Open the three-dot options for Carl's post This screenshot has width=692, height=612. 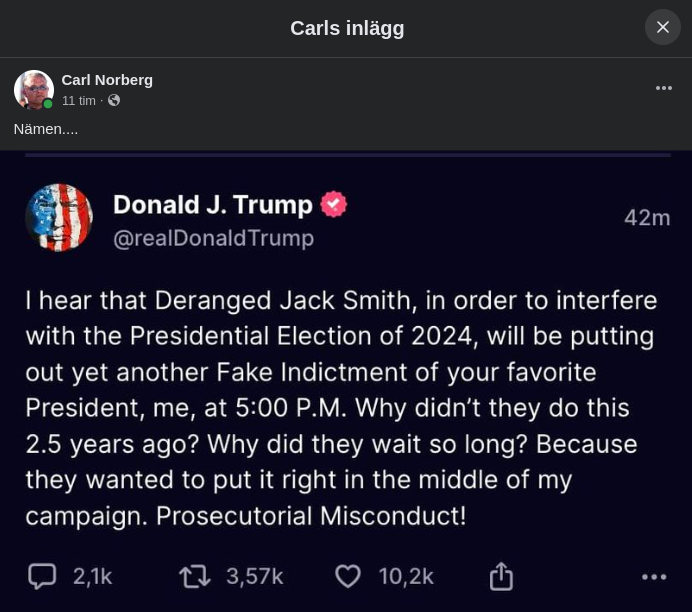pyautogui.click(x=664, y=88)
